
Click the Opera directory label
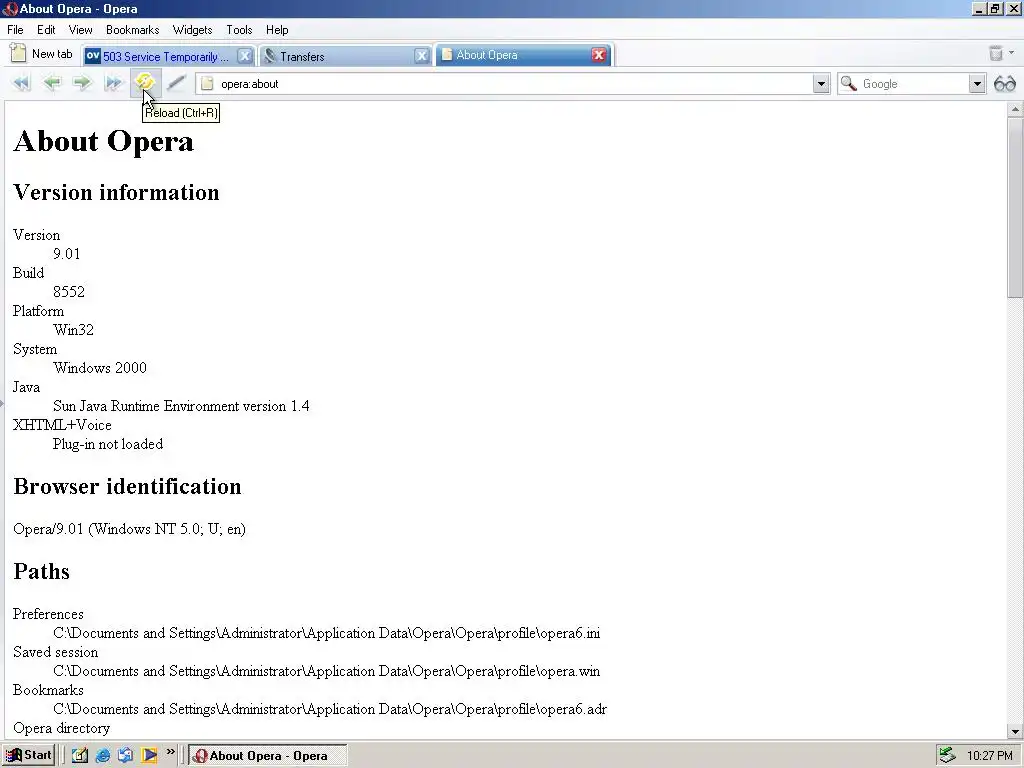61,728
